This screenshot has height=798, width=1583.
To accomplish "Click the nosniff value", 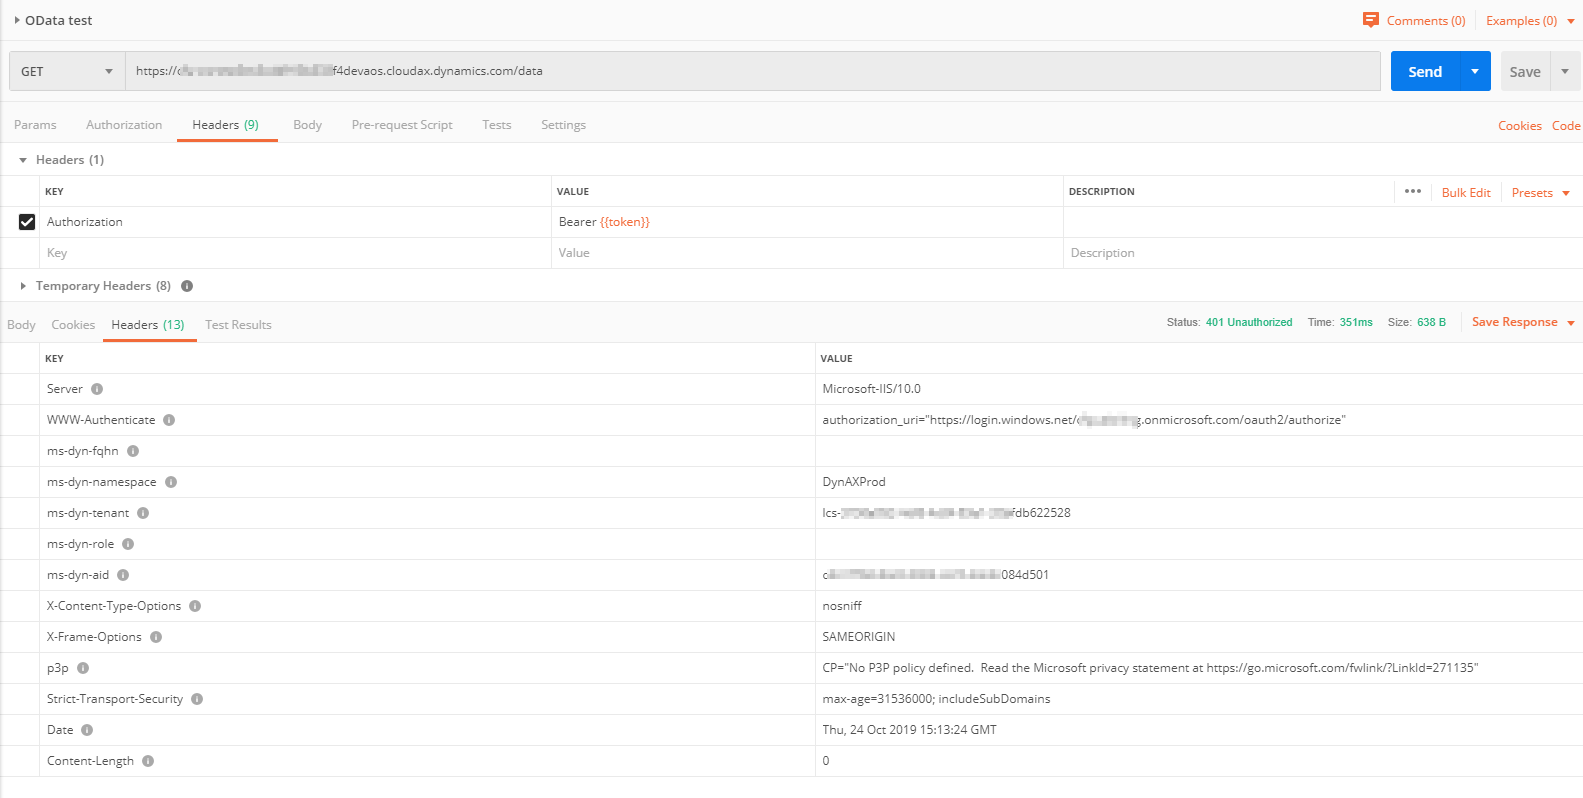I will 842,606.
